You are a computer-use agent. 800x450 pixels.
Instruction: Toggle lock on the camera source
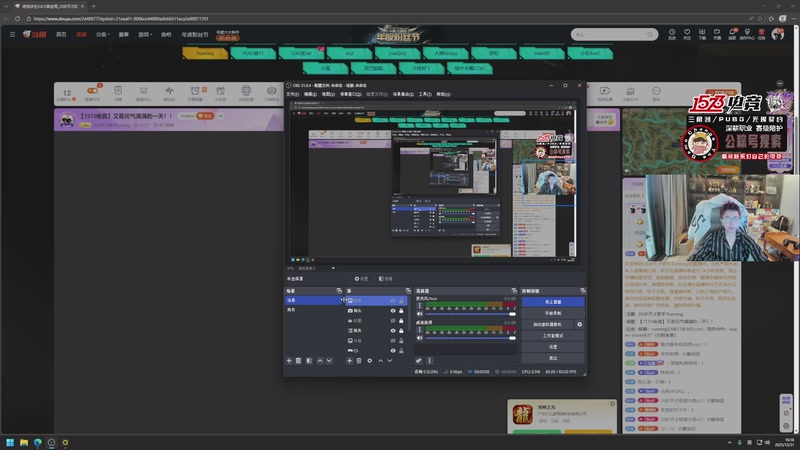(x=401, y=310)
